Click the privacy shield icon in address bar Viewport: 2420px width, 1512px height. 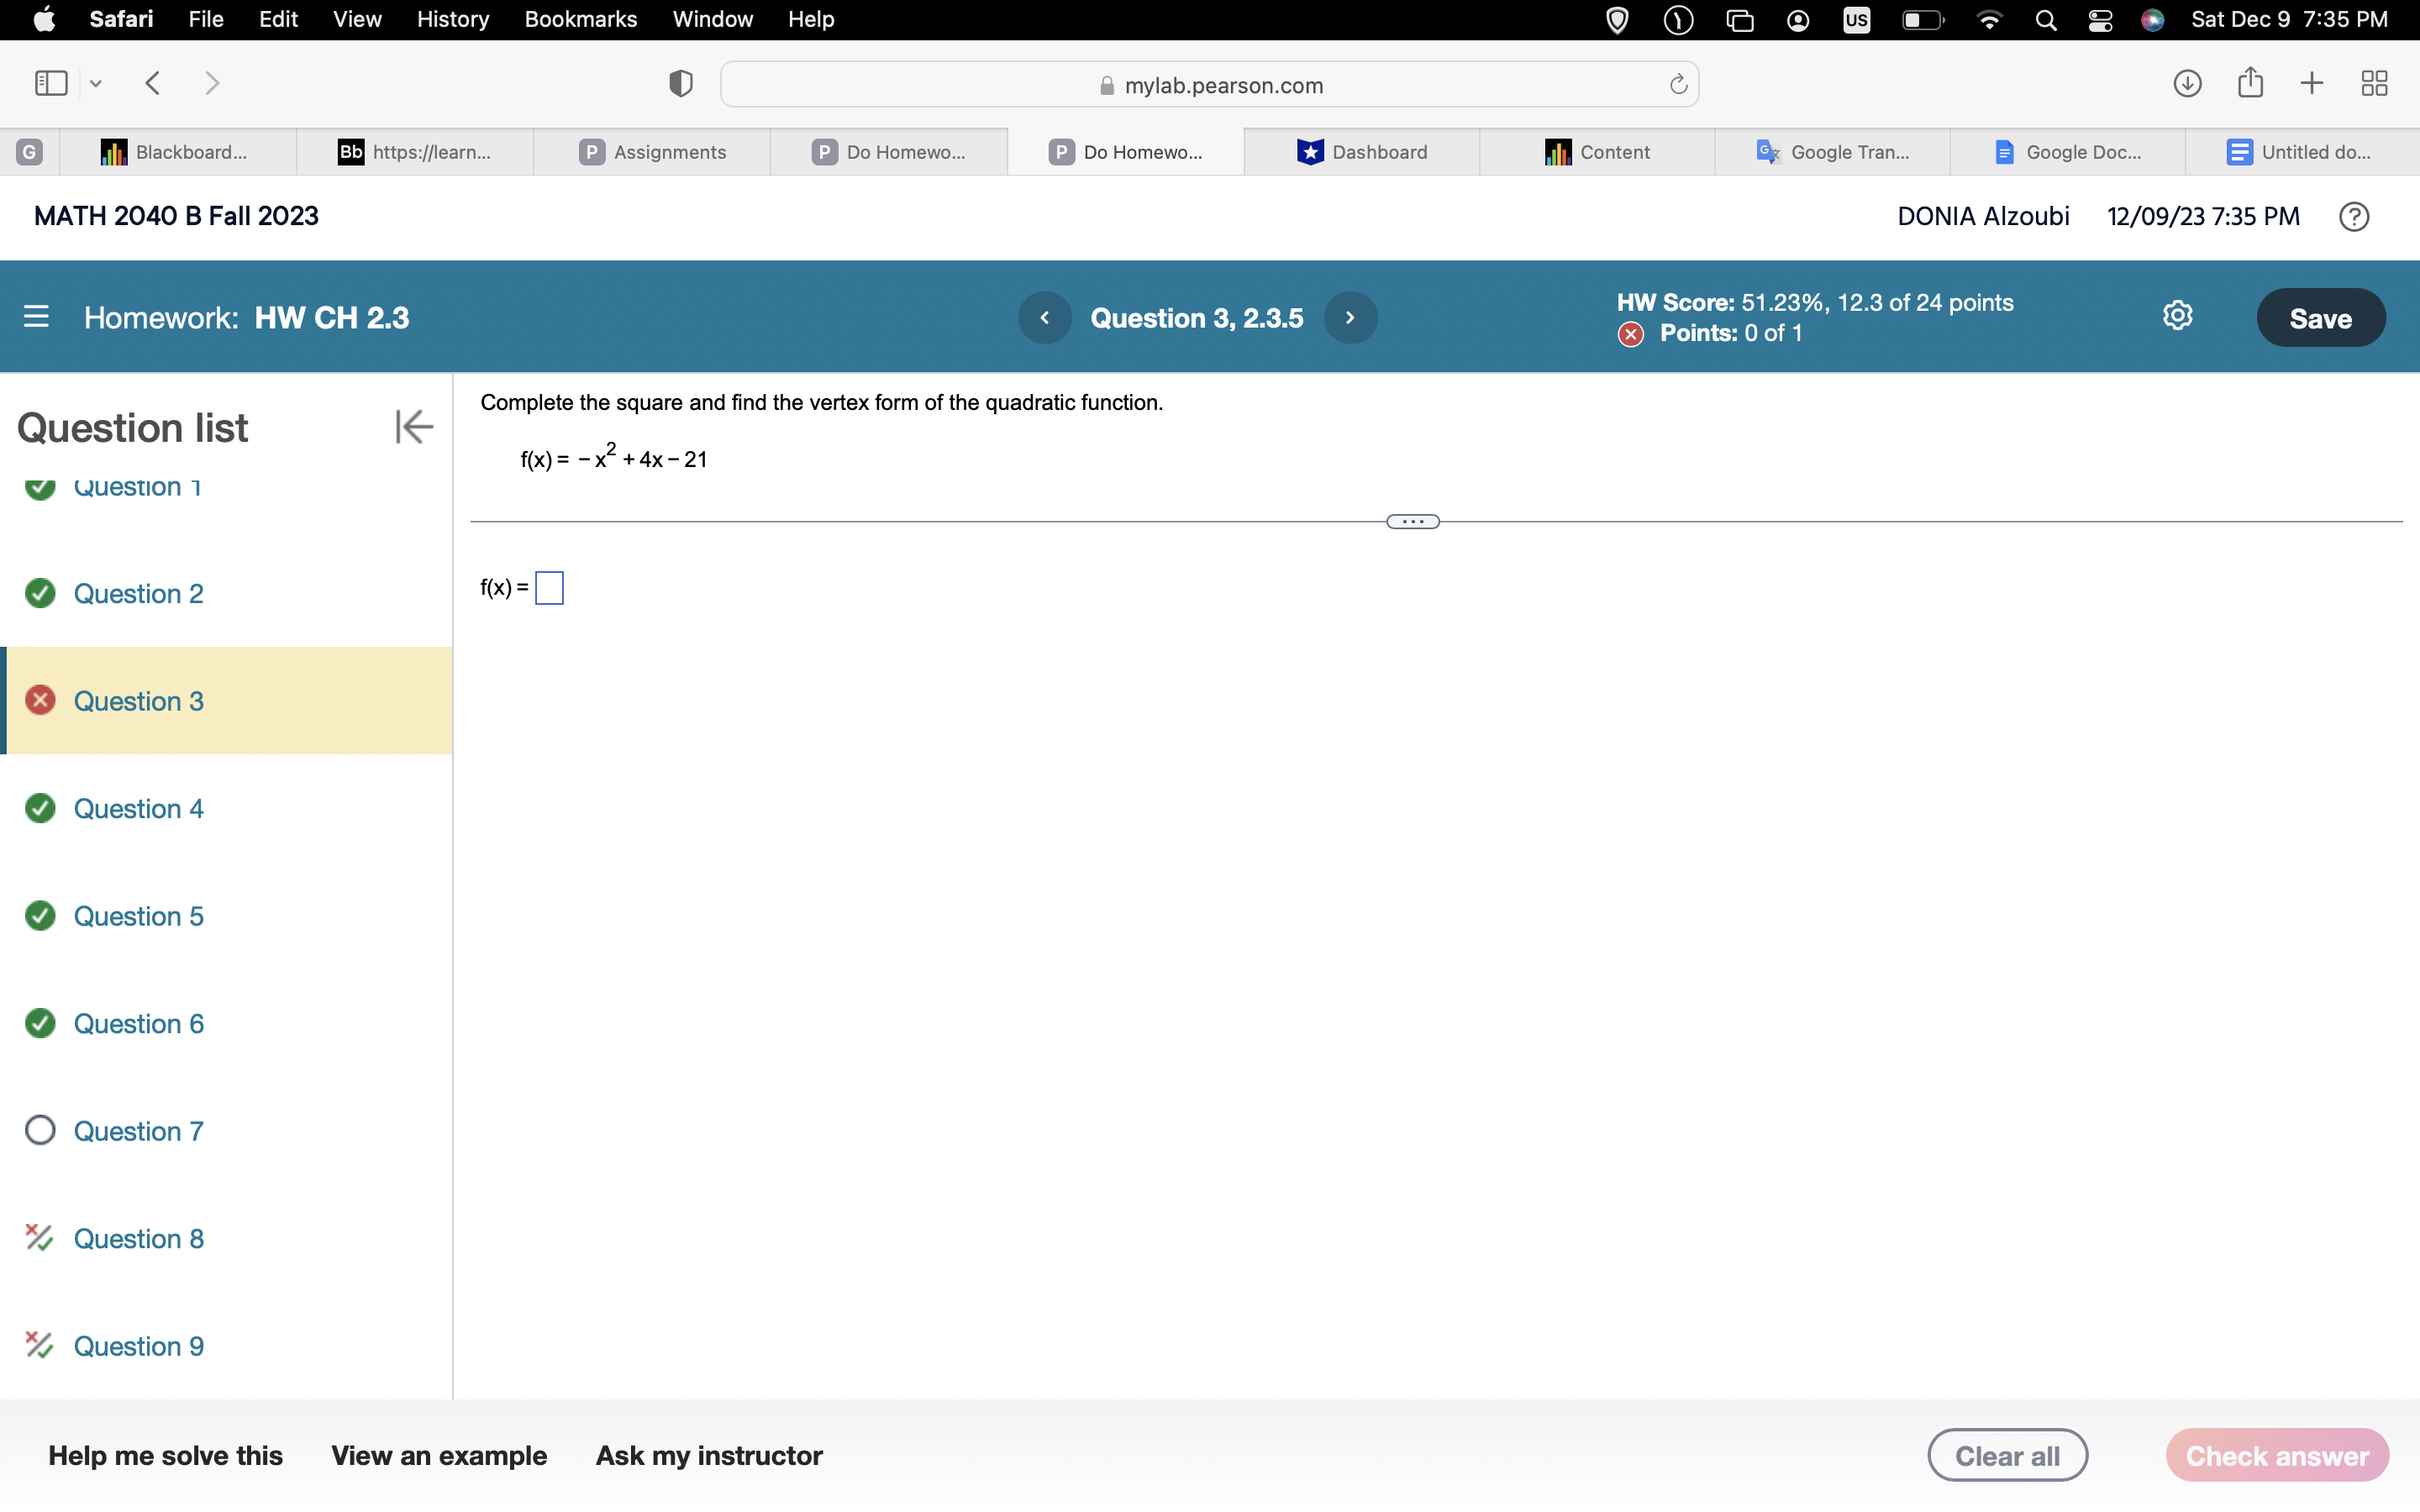coord(679,83)
